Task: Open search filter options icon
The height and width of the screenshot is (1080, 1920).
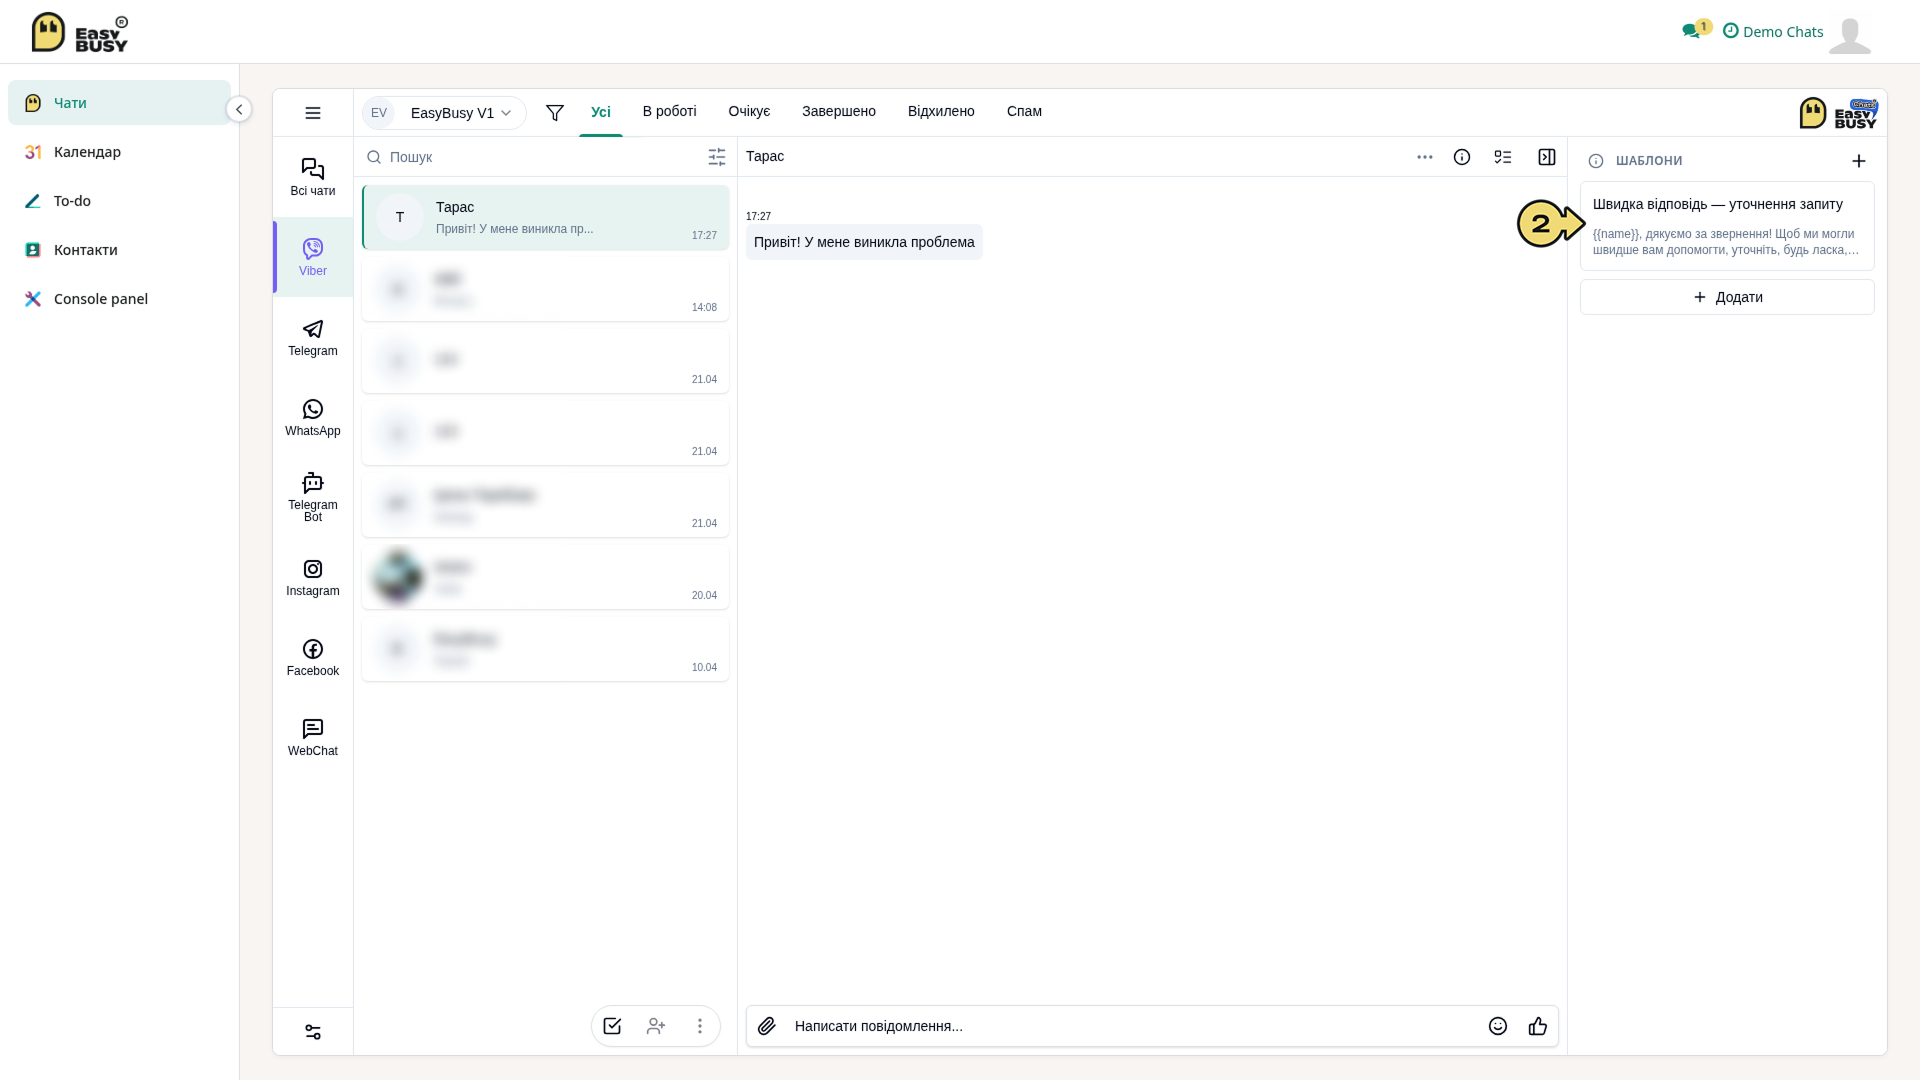Action: pos(717,157)
